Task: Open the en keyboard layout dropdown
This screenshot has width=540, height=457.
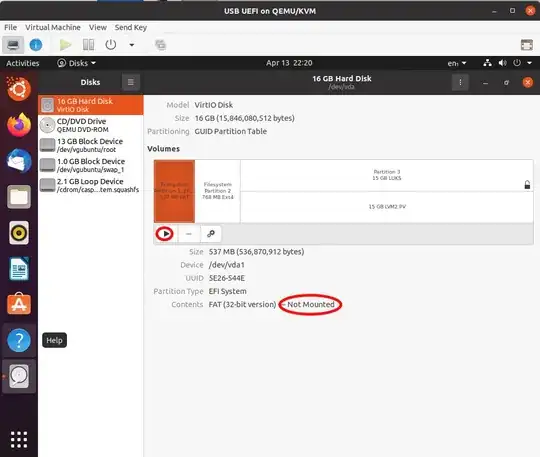Action: [x=457, y=63]
